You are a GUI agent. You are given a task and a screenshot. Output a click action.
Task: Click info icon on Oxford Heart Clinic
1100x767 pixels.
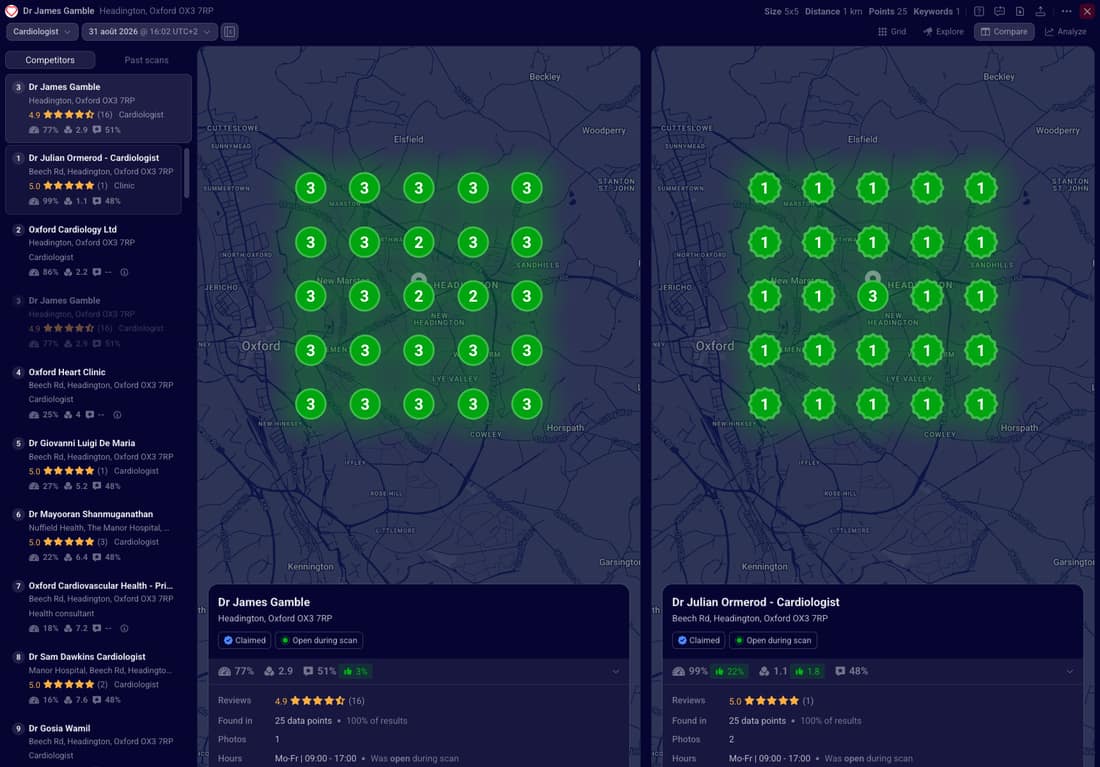117,415
